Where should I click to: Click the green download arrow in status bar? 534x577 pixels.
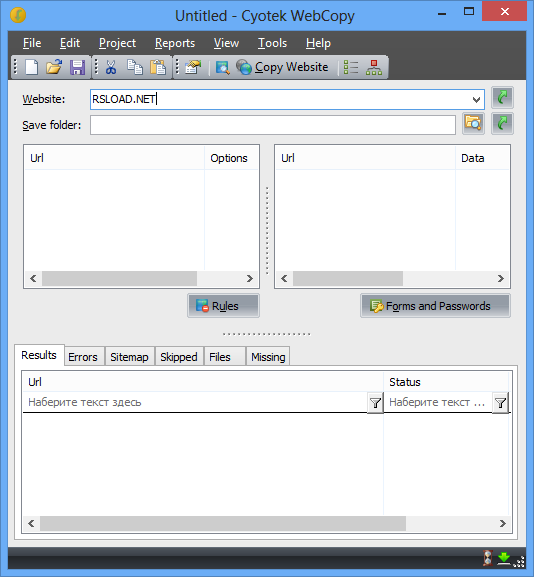[x=504, y=558]
